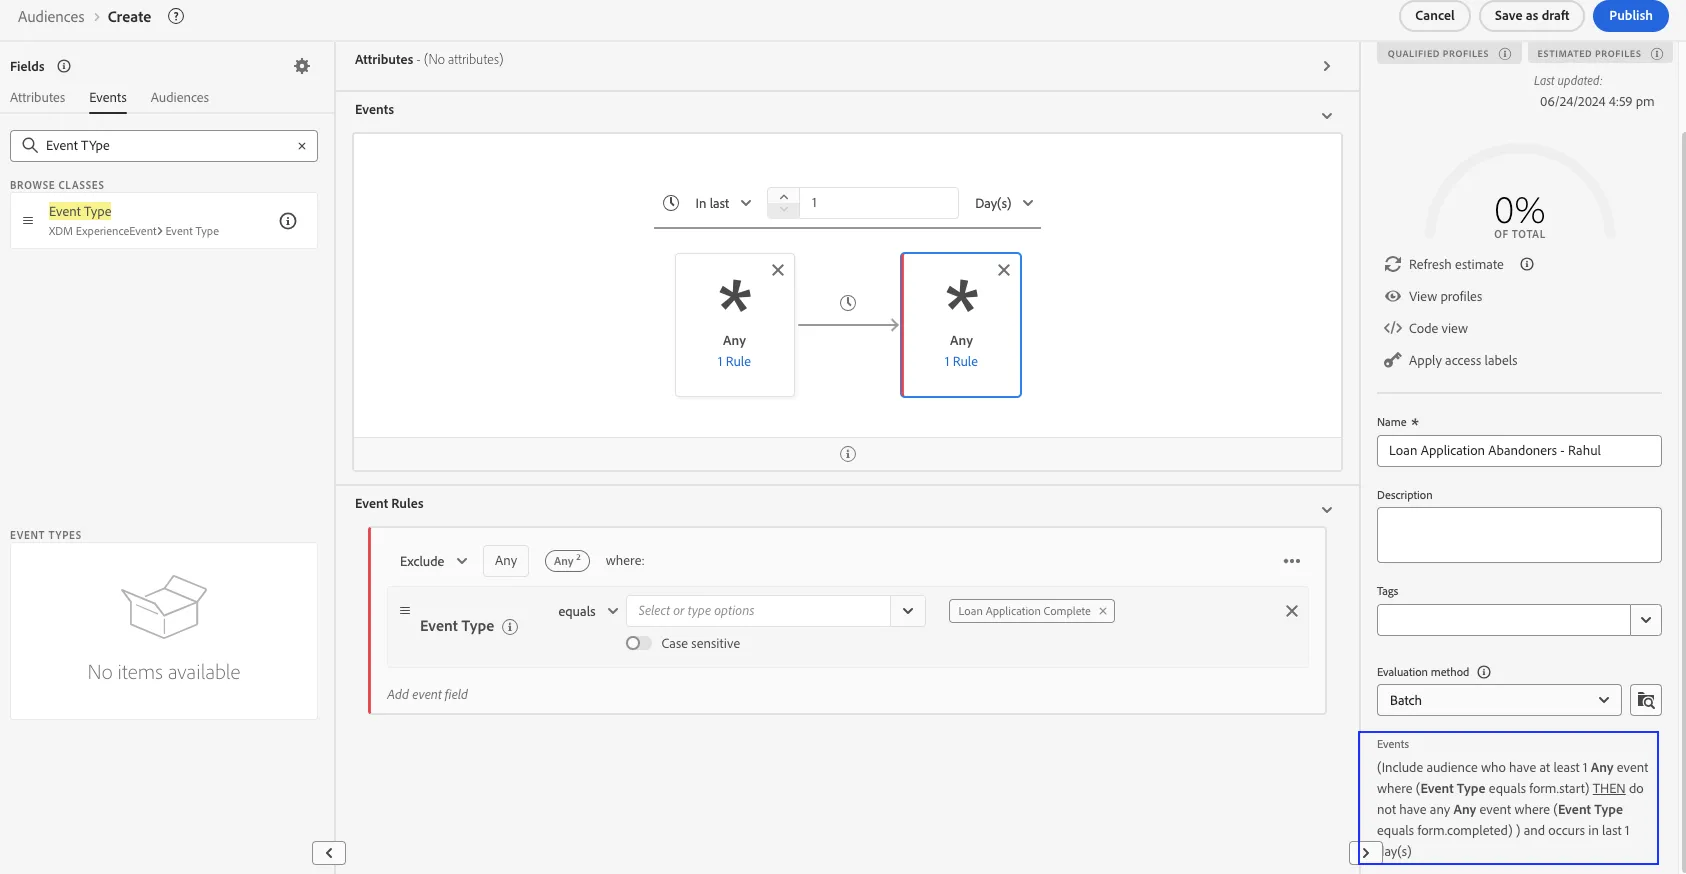Click Estimated Profiles info icon
Image resolution: width=1686 pixels, height=874 pixels.
tap(1657, 54)
